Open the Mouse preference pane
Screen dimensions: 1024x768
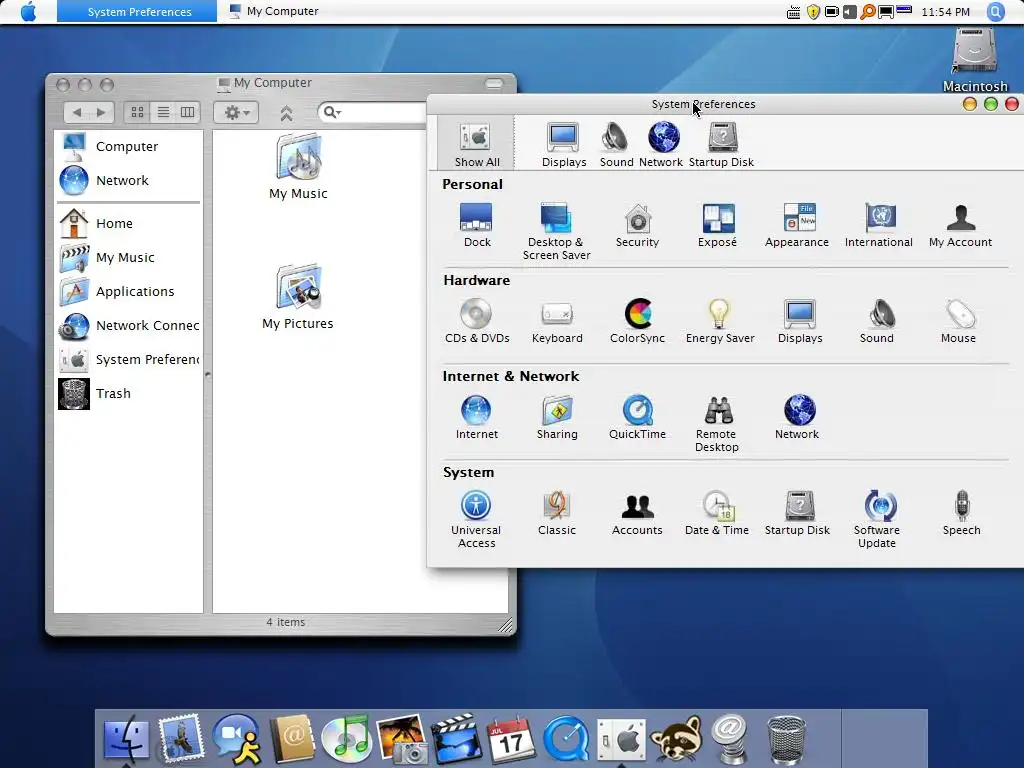pyautogui.click(x=958, y=321)
